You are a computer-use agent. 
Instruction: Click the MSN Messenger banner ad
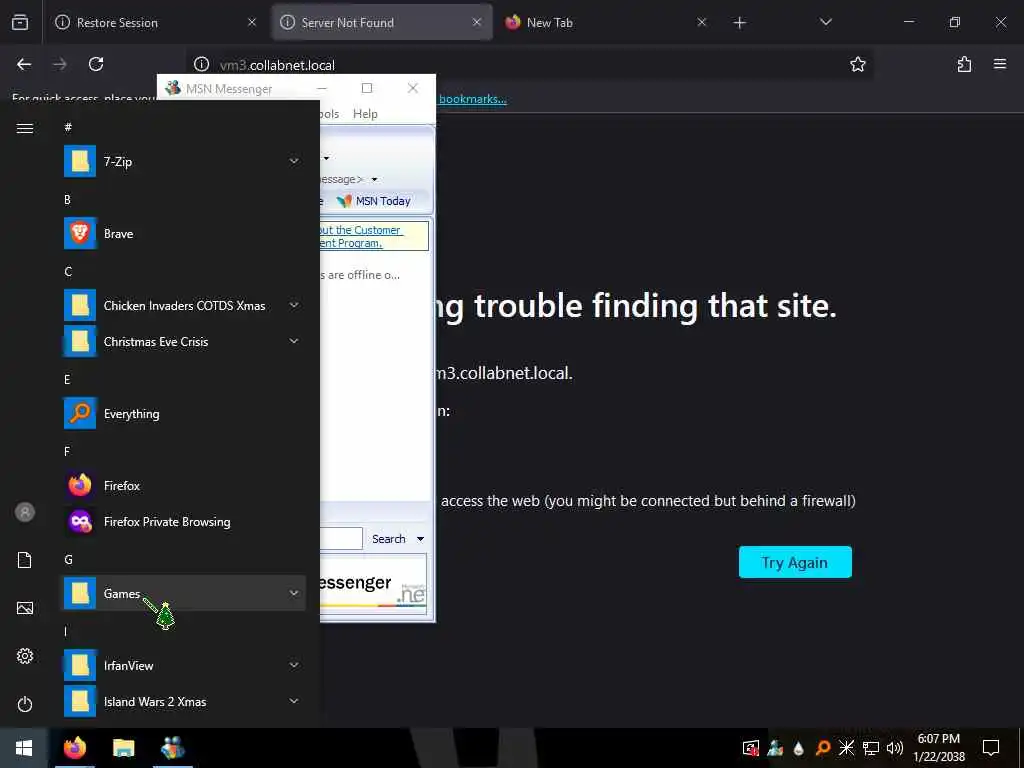pos(373,582)
